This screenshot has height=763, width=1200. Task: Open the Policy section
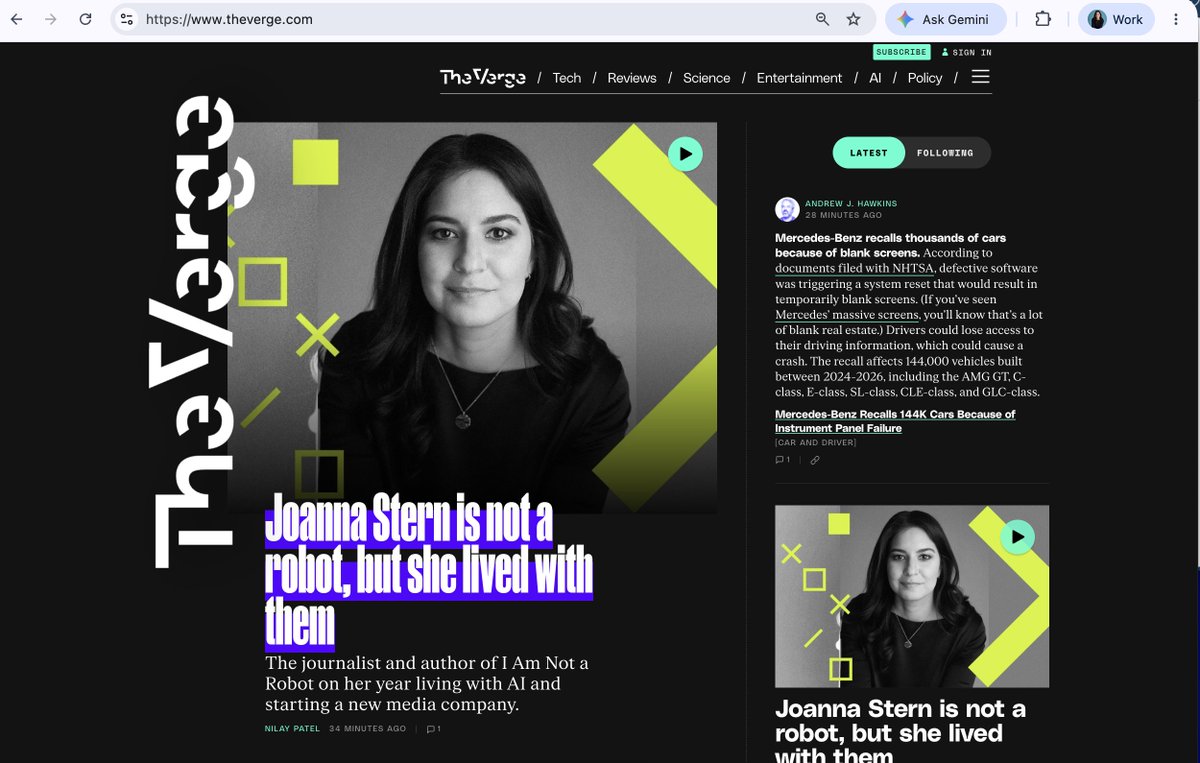coord(925,78)
